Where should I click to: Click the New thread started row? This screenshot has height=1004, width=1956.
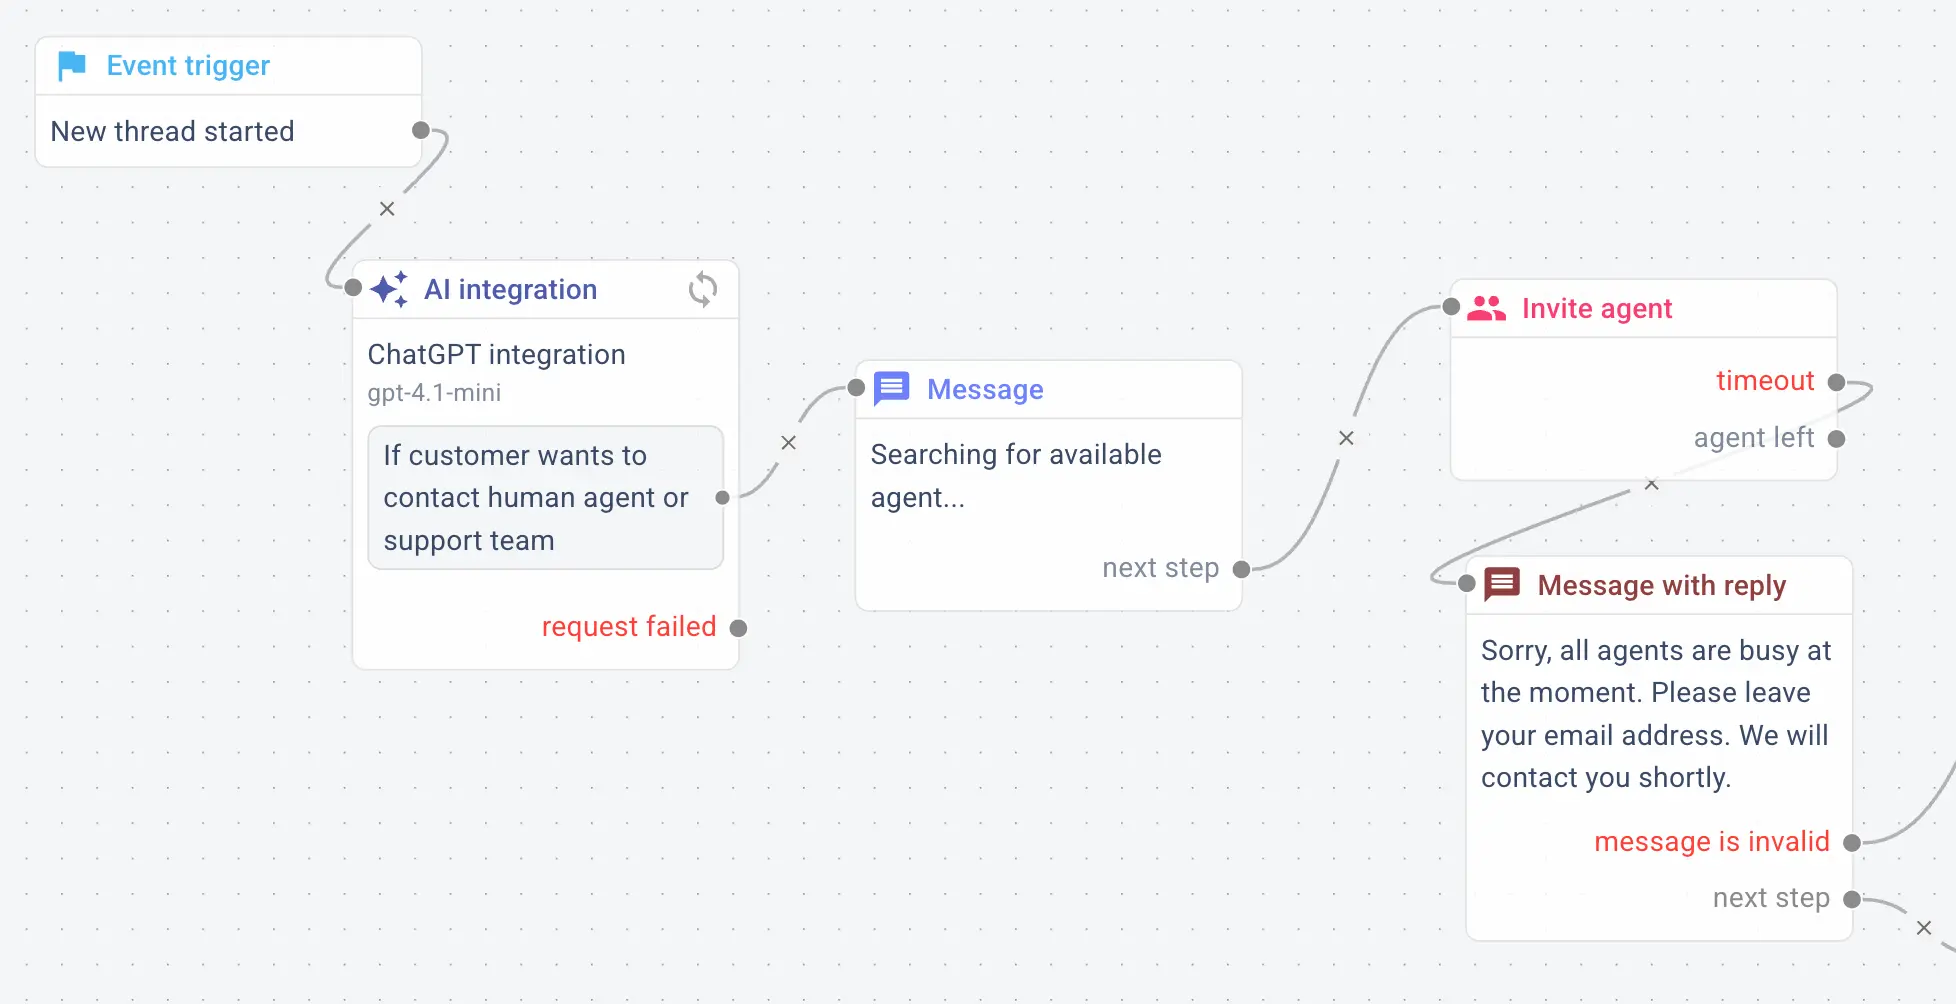coord(172,131)
